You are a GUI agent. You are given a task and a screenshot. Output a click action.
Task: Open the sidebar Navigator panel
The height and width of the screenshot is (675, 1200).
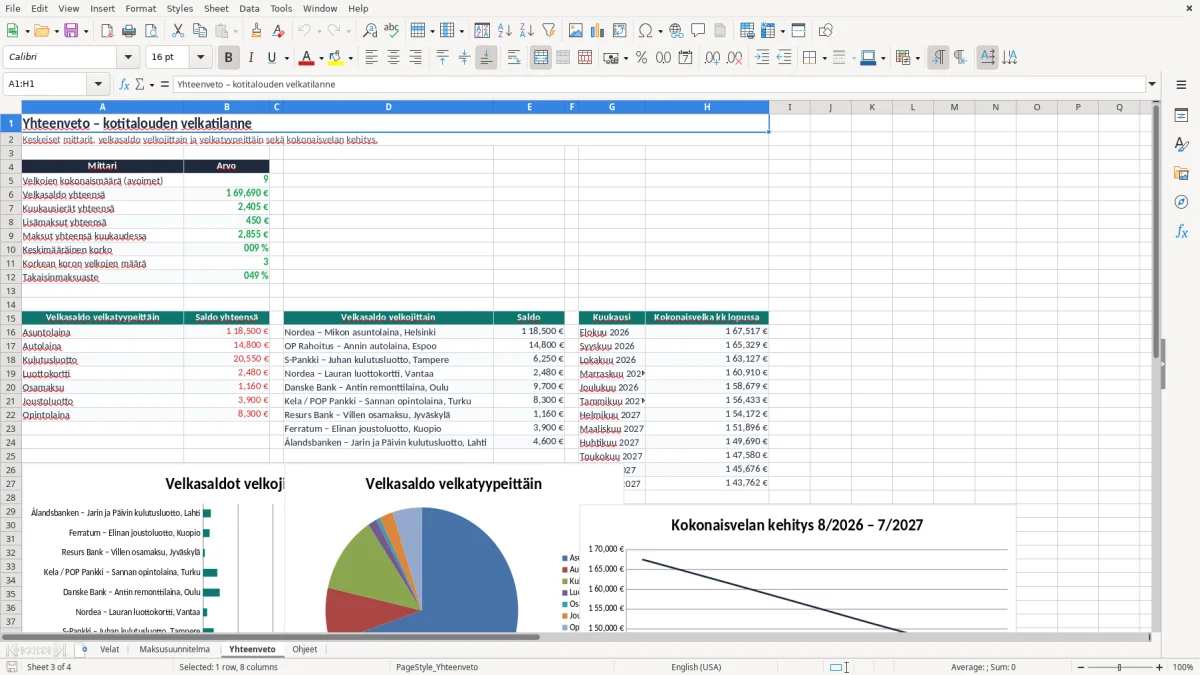[1181, 202]
